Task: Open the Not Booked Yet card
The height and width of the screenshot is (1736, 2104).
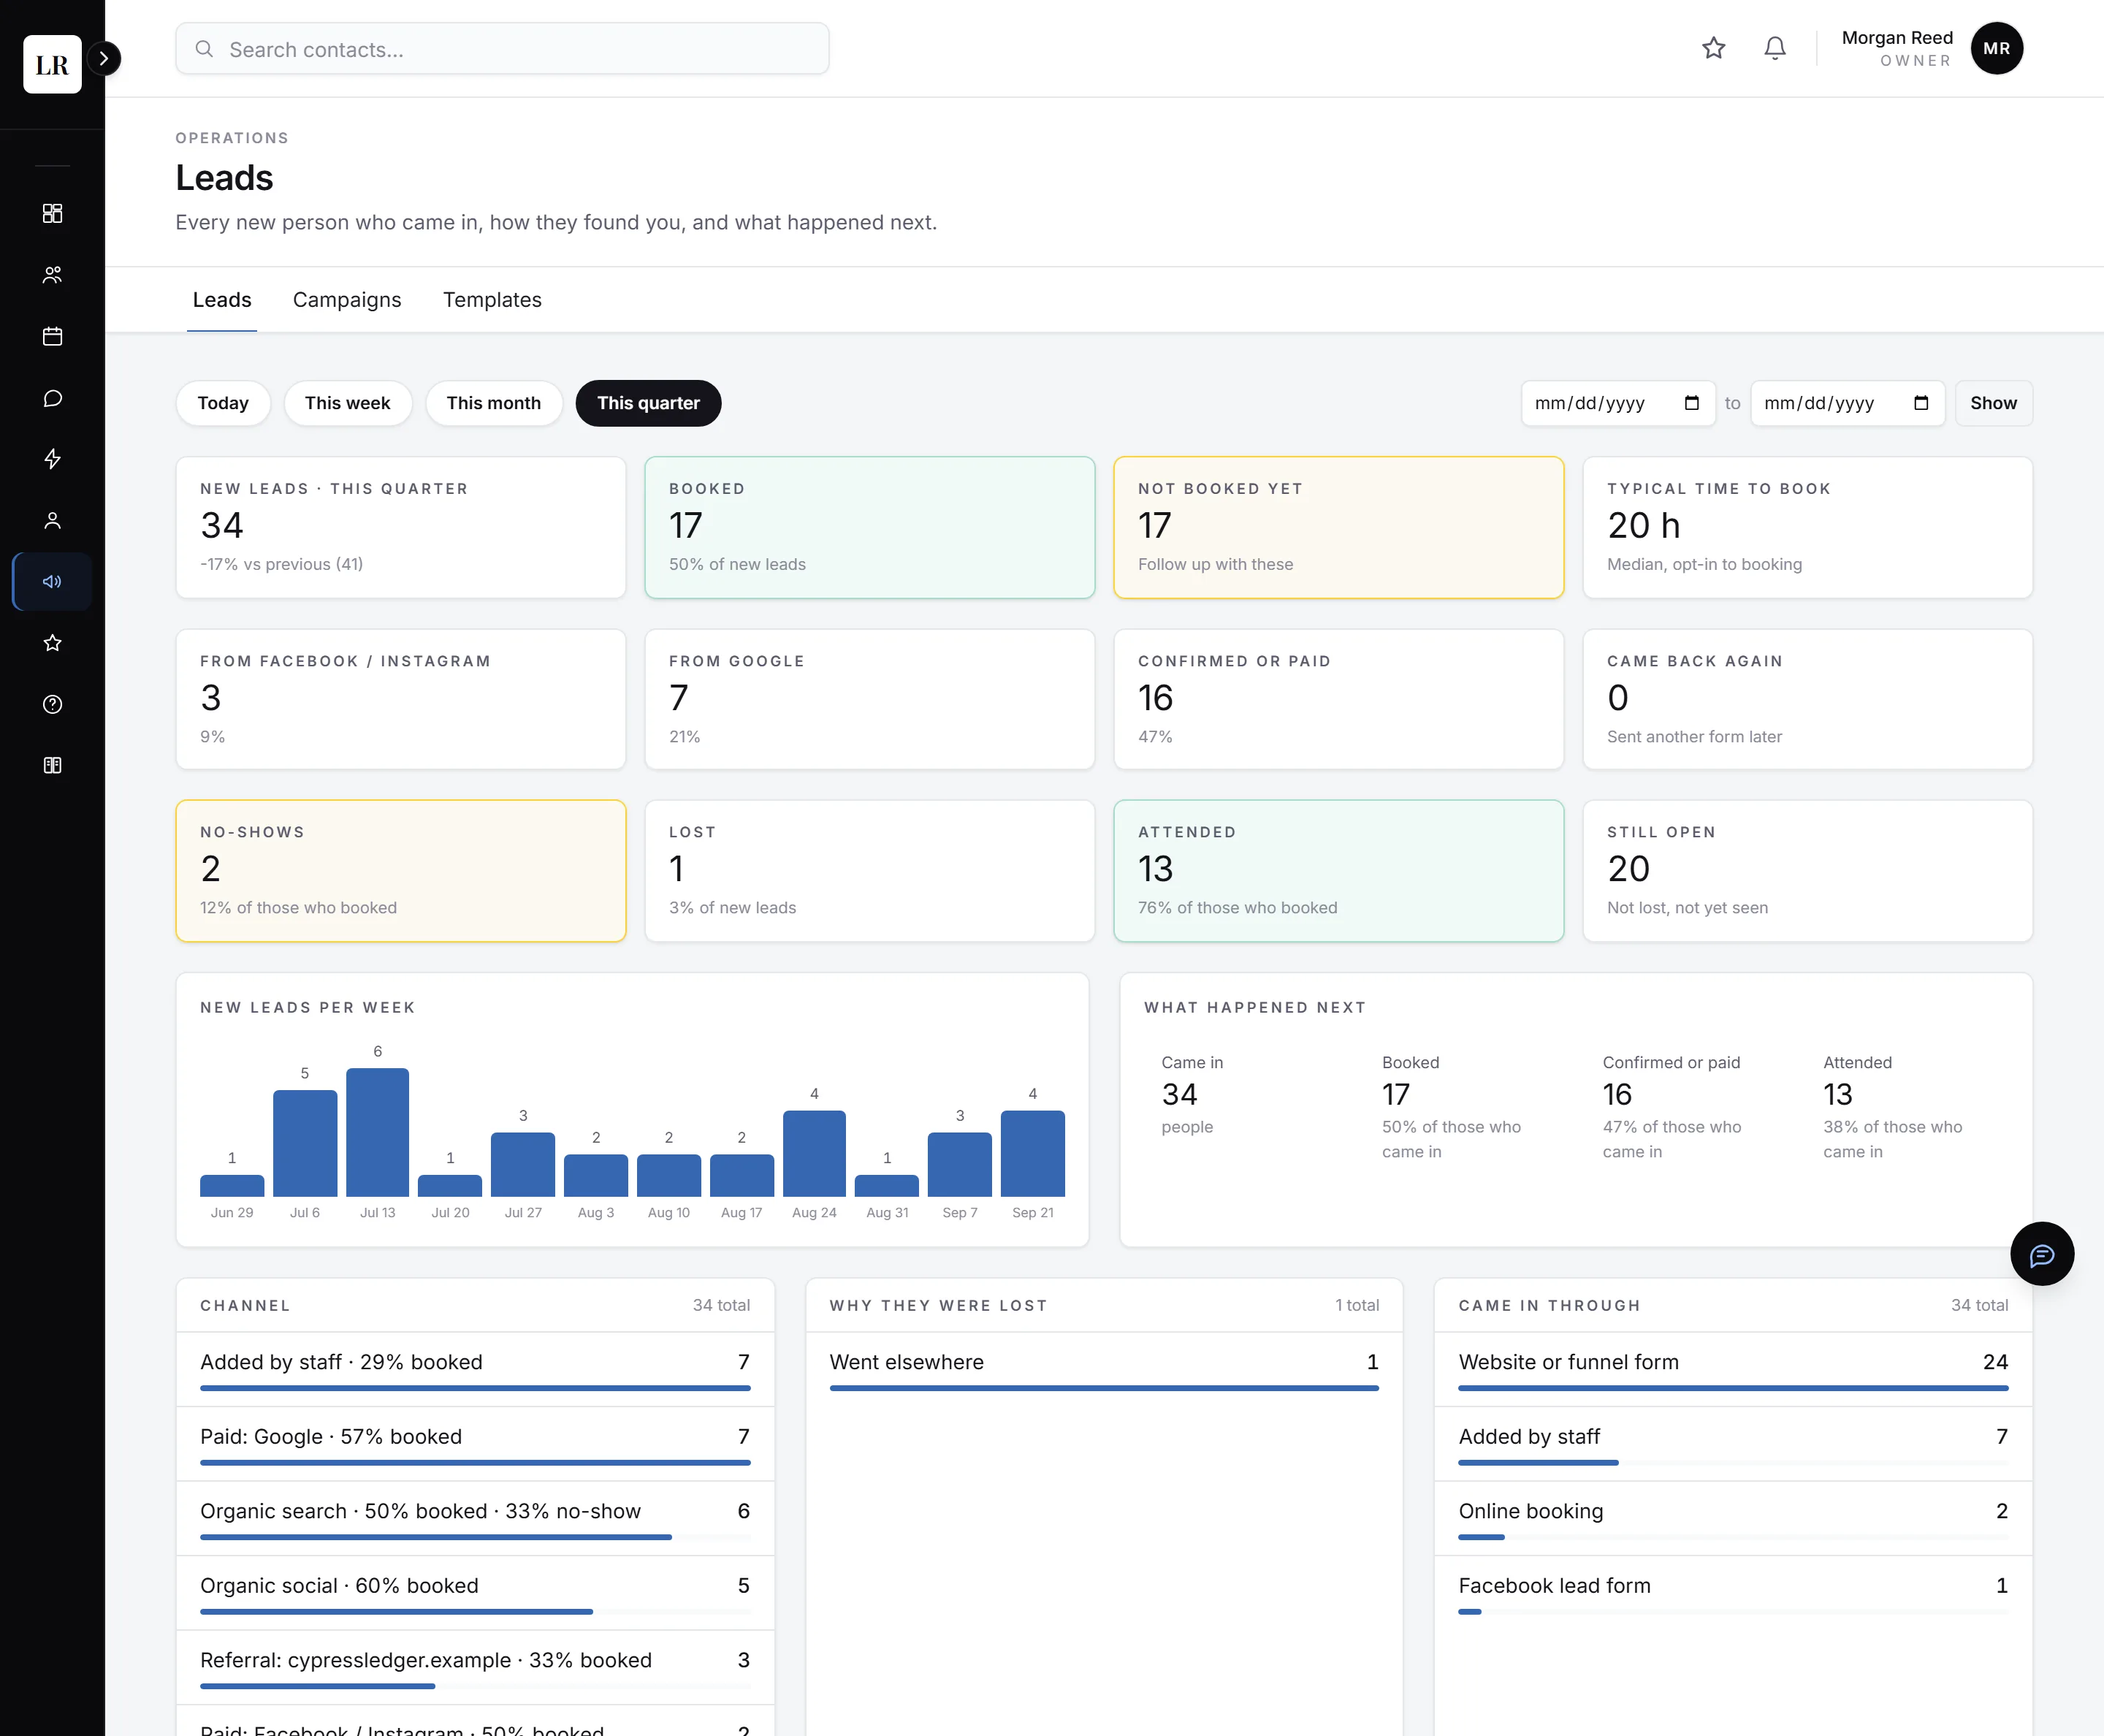Action: coord(1338,527)
